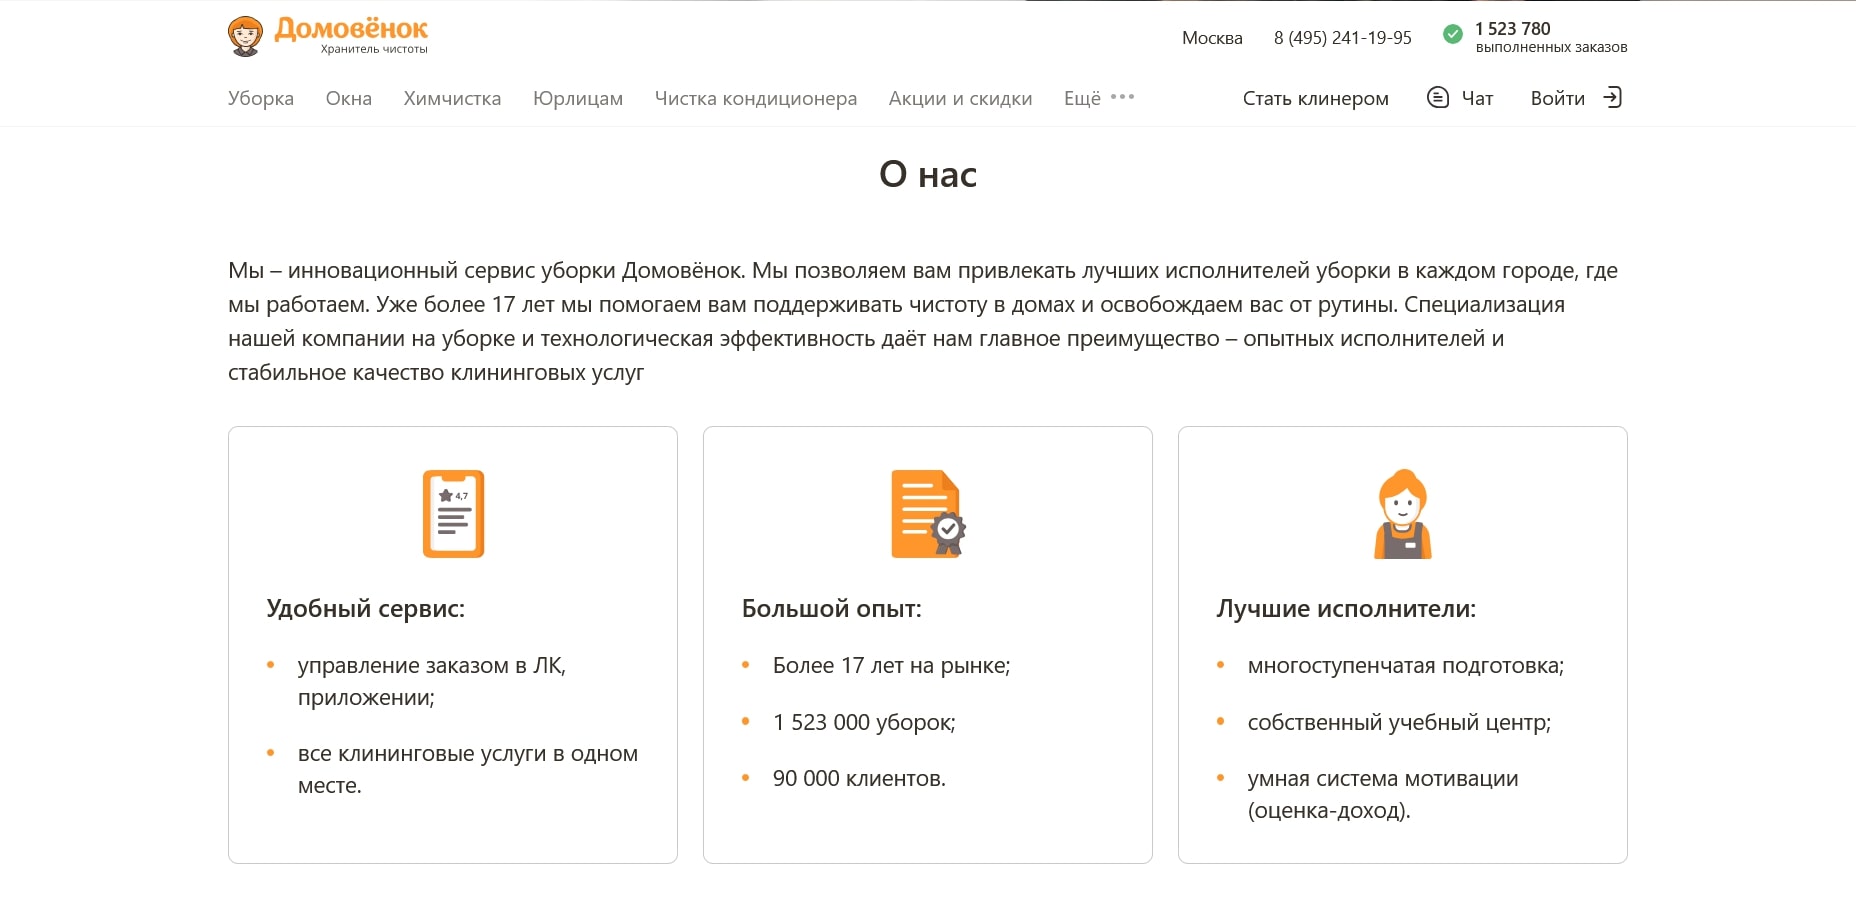
Task: Click the Стать клинером link
Action: point(1315,98)
